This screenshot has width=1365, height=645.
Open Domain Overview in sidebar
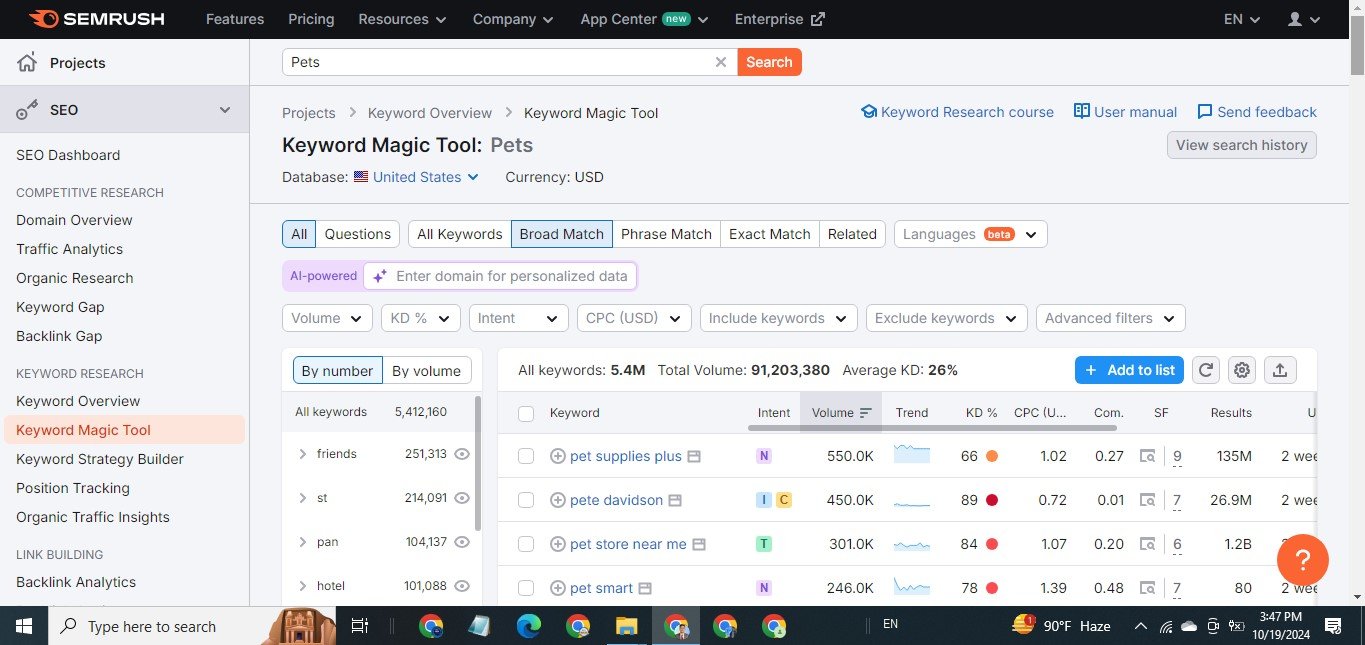74,220
